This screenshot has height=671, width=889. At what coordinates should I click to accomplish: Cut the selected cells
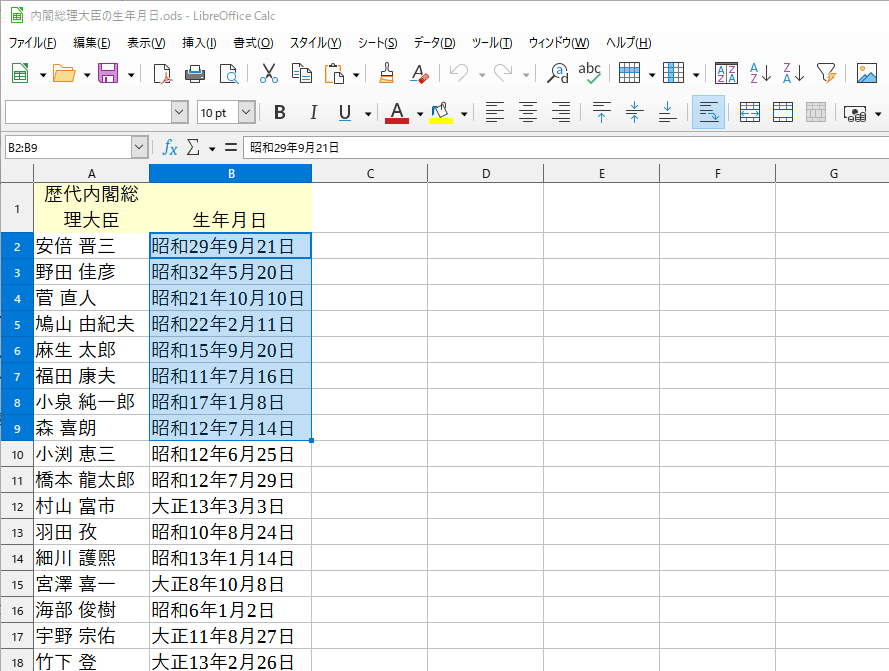(268, 73)
